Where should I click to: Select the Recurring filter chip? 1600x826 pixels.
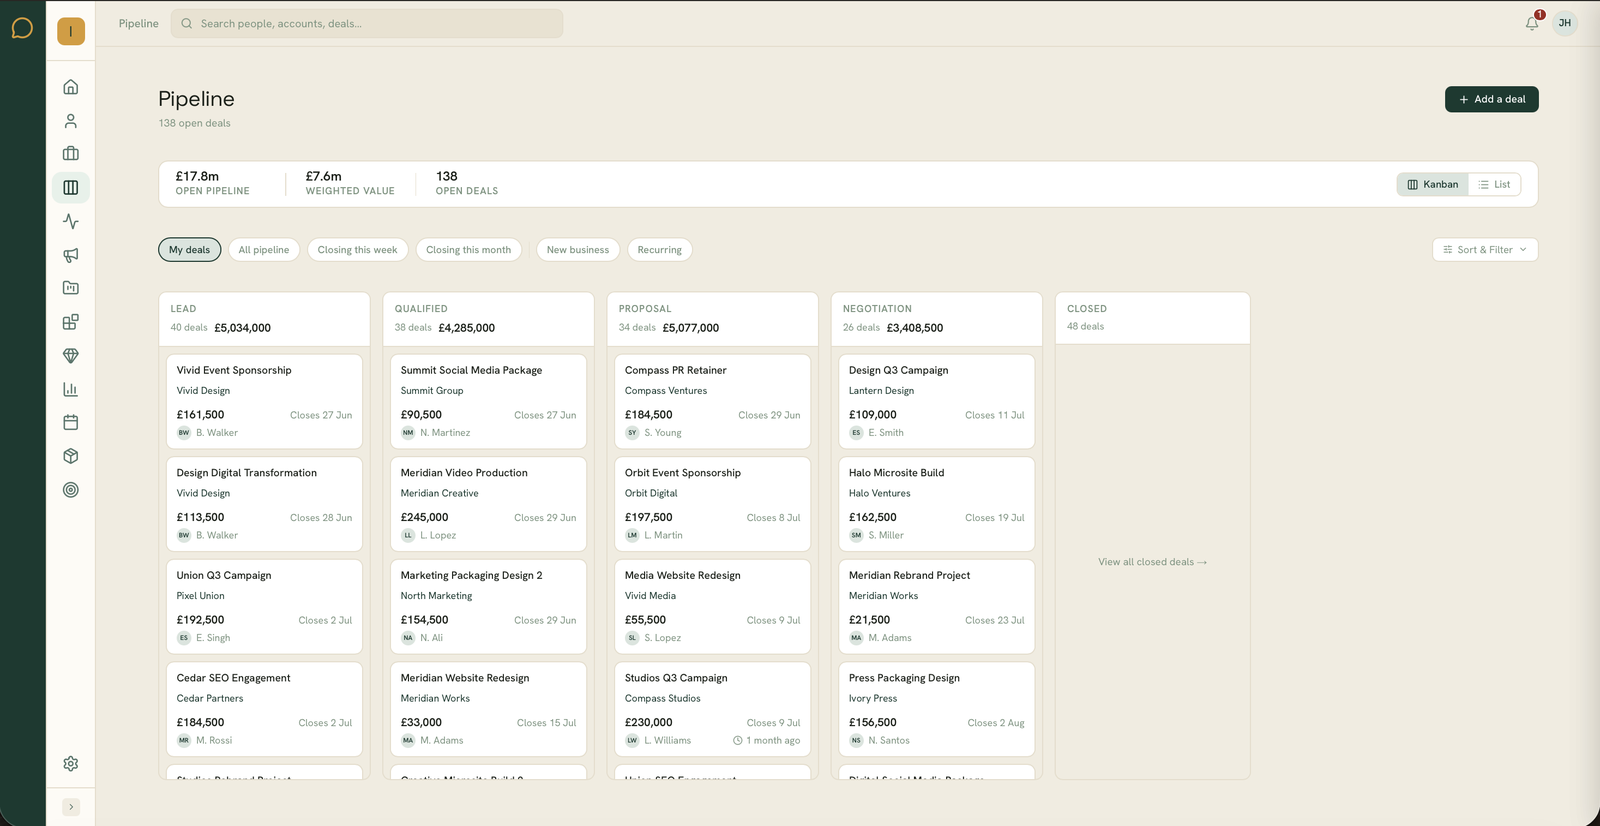pyautogui.click(x=660, y=250)
